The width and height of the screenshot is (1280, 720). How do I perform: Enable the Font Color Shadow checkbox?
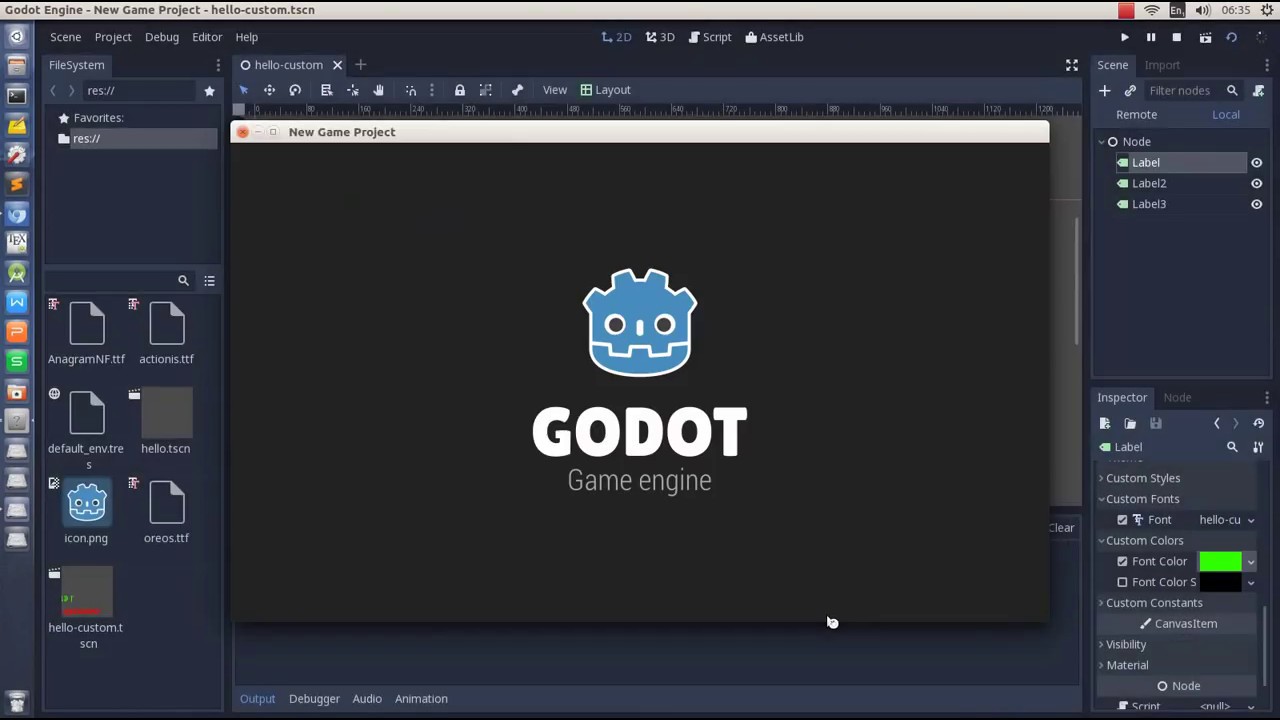(1122, 582)
